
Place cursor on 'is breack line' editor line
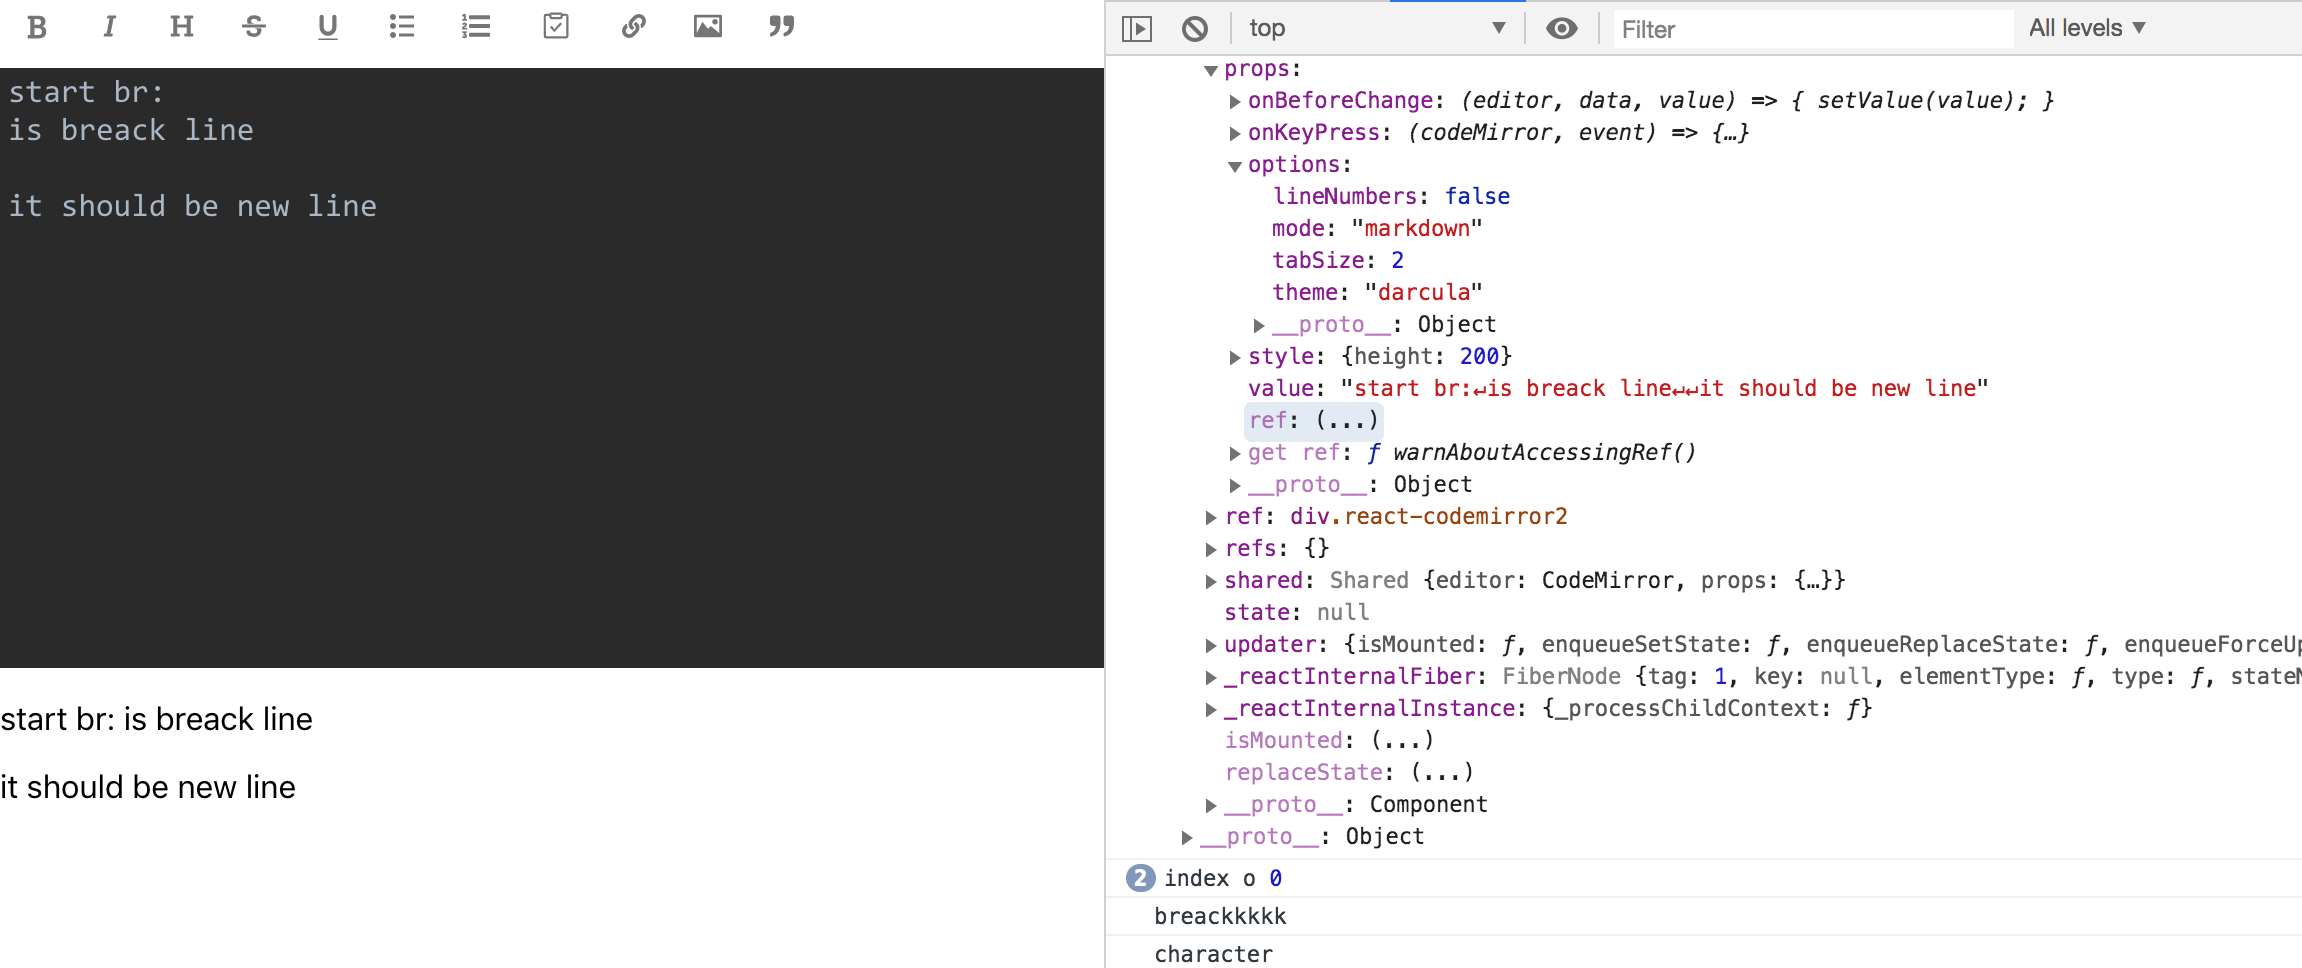click(131, 130)
